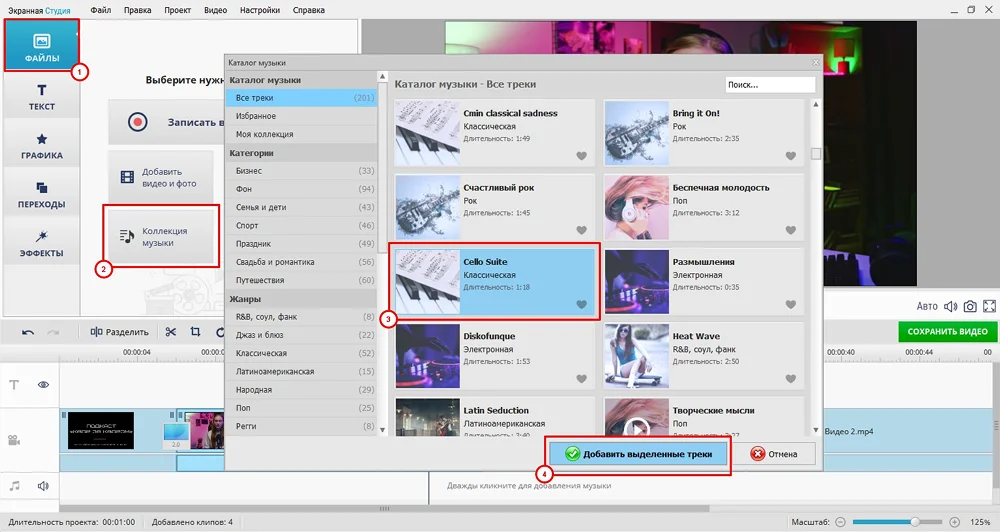The width and height of the screenshot is (1000, 532).
Task: Click the crop tool icon
Action: coord(195,332)
